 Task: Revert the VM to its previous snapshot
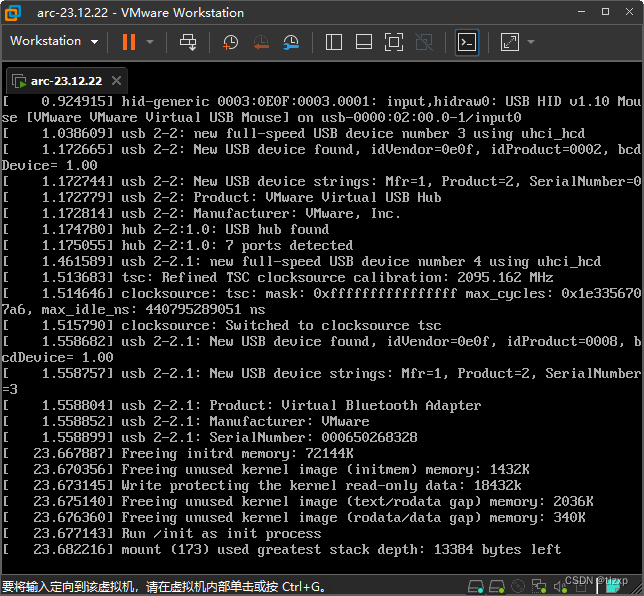[261, 42]
